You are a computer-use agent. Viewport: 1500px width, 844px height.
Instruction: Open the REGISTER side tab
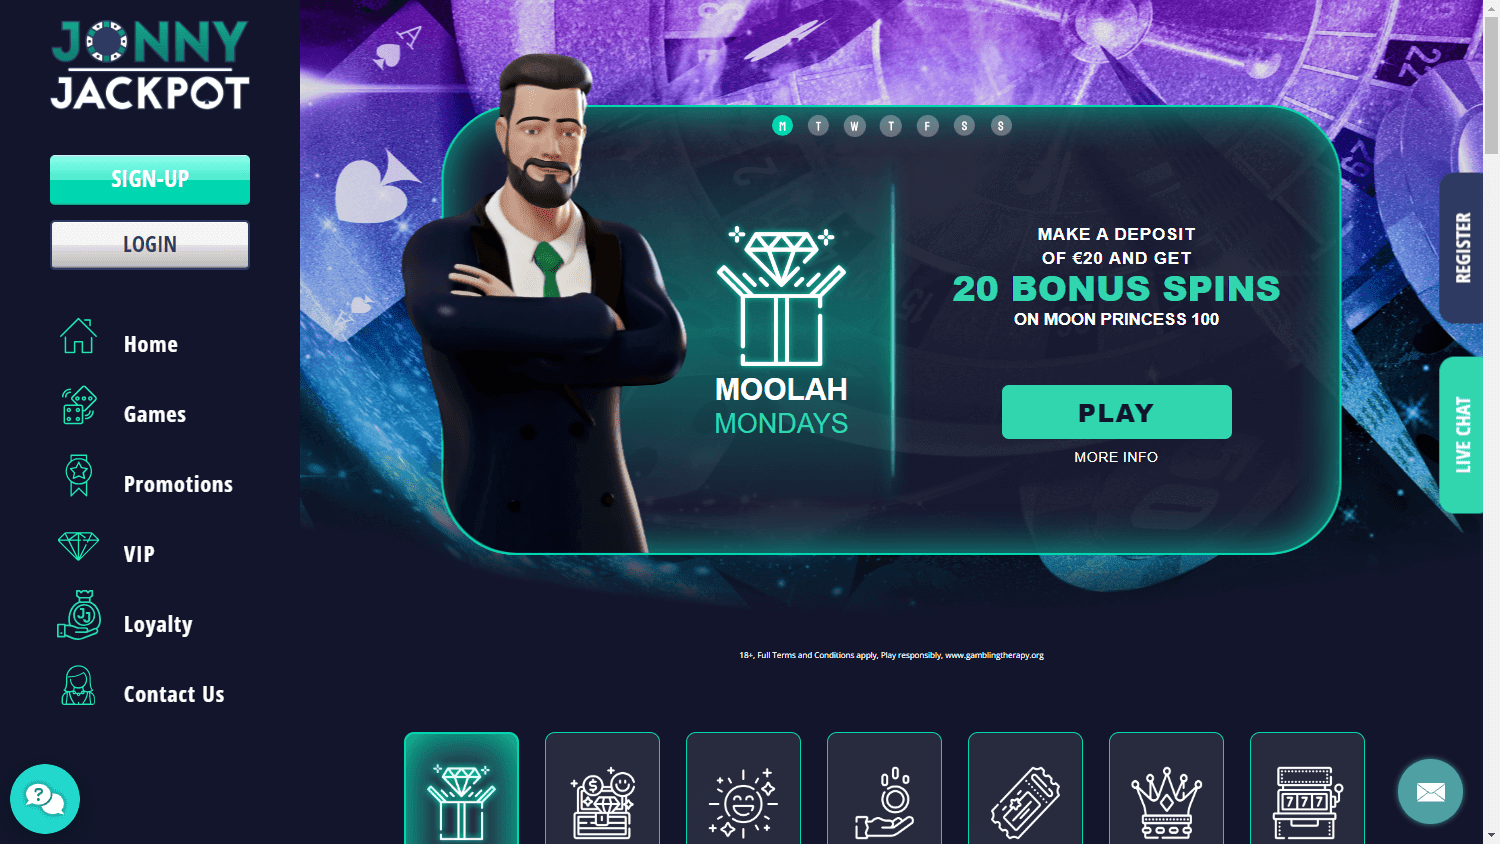tap(1461, 248)
